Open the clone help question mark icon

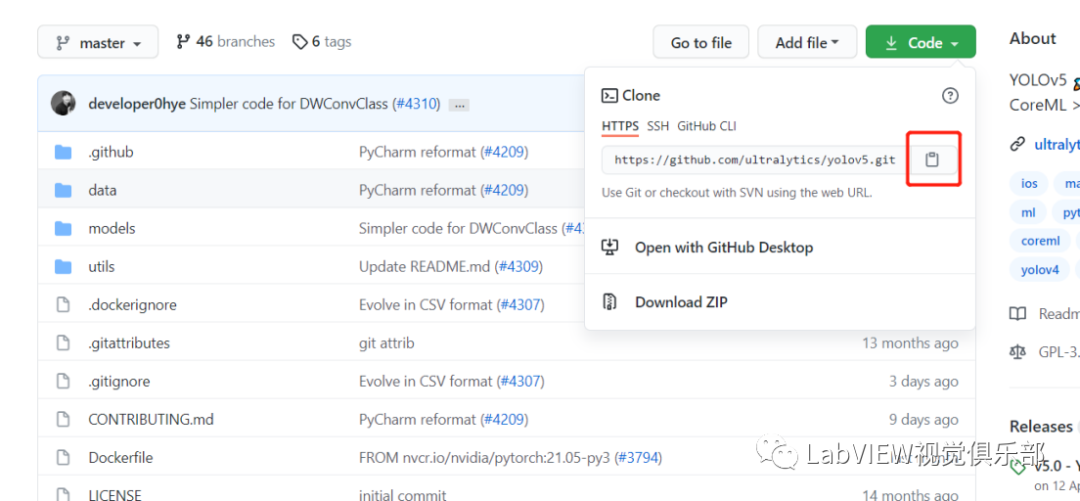click(x=950, y=96)
